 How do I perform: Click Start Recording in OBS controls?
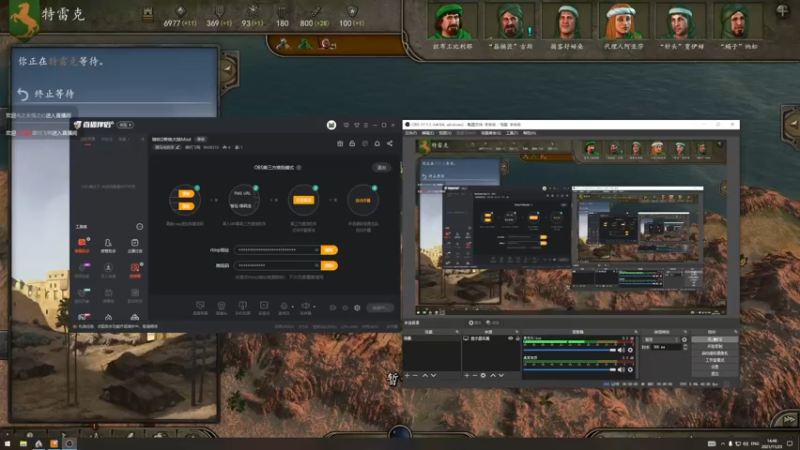[714, 346]
